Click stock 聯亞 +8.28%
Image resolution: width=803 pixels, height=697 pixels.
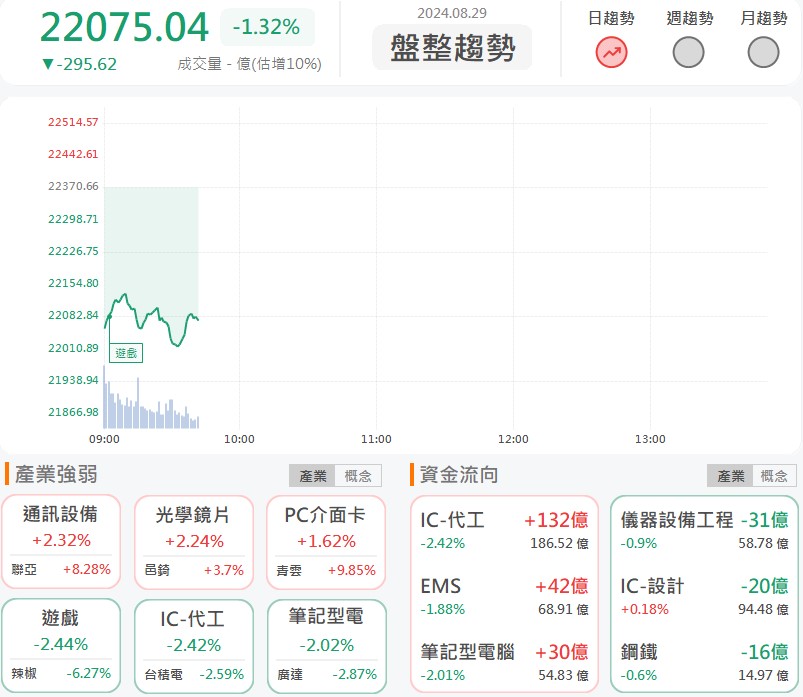tap(61, 569)
